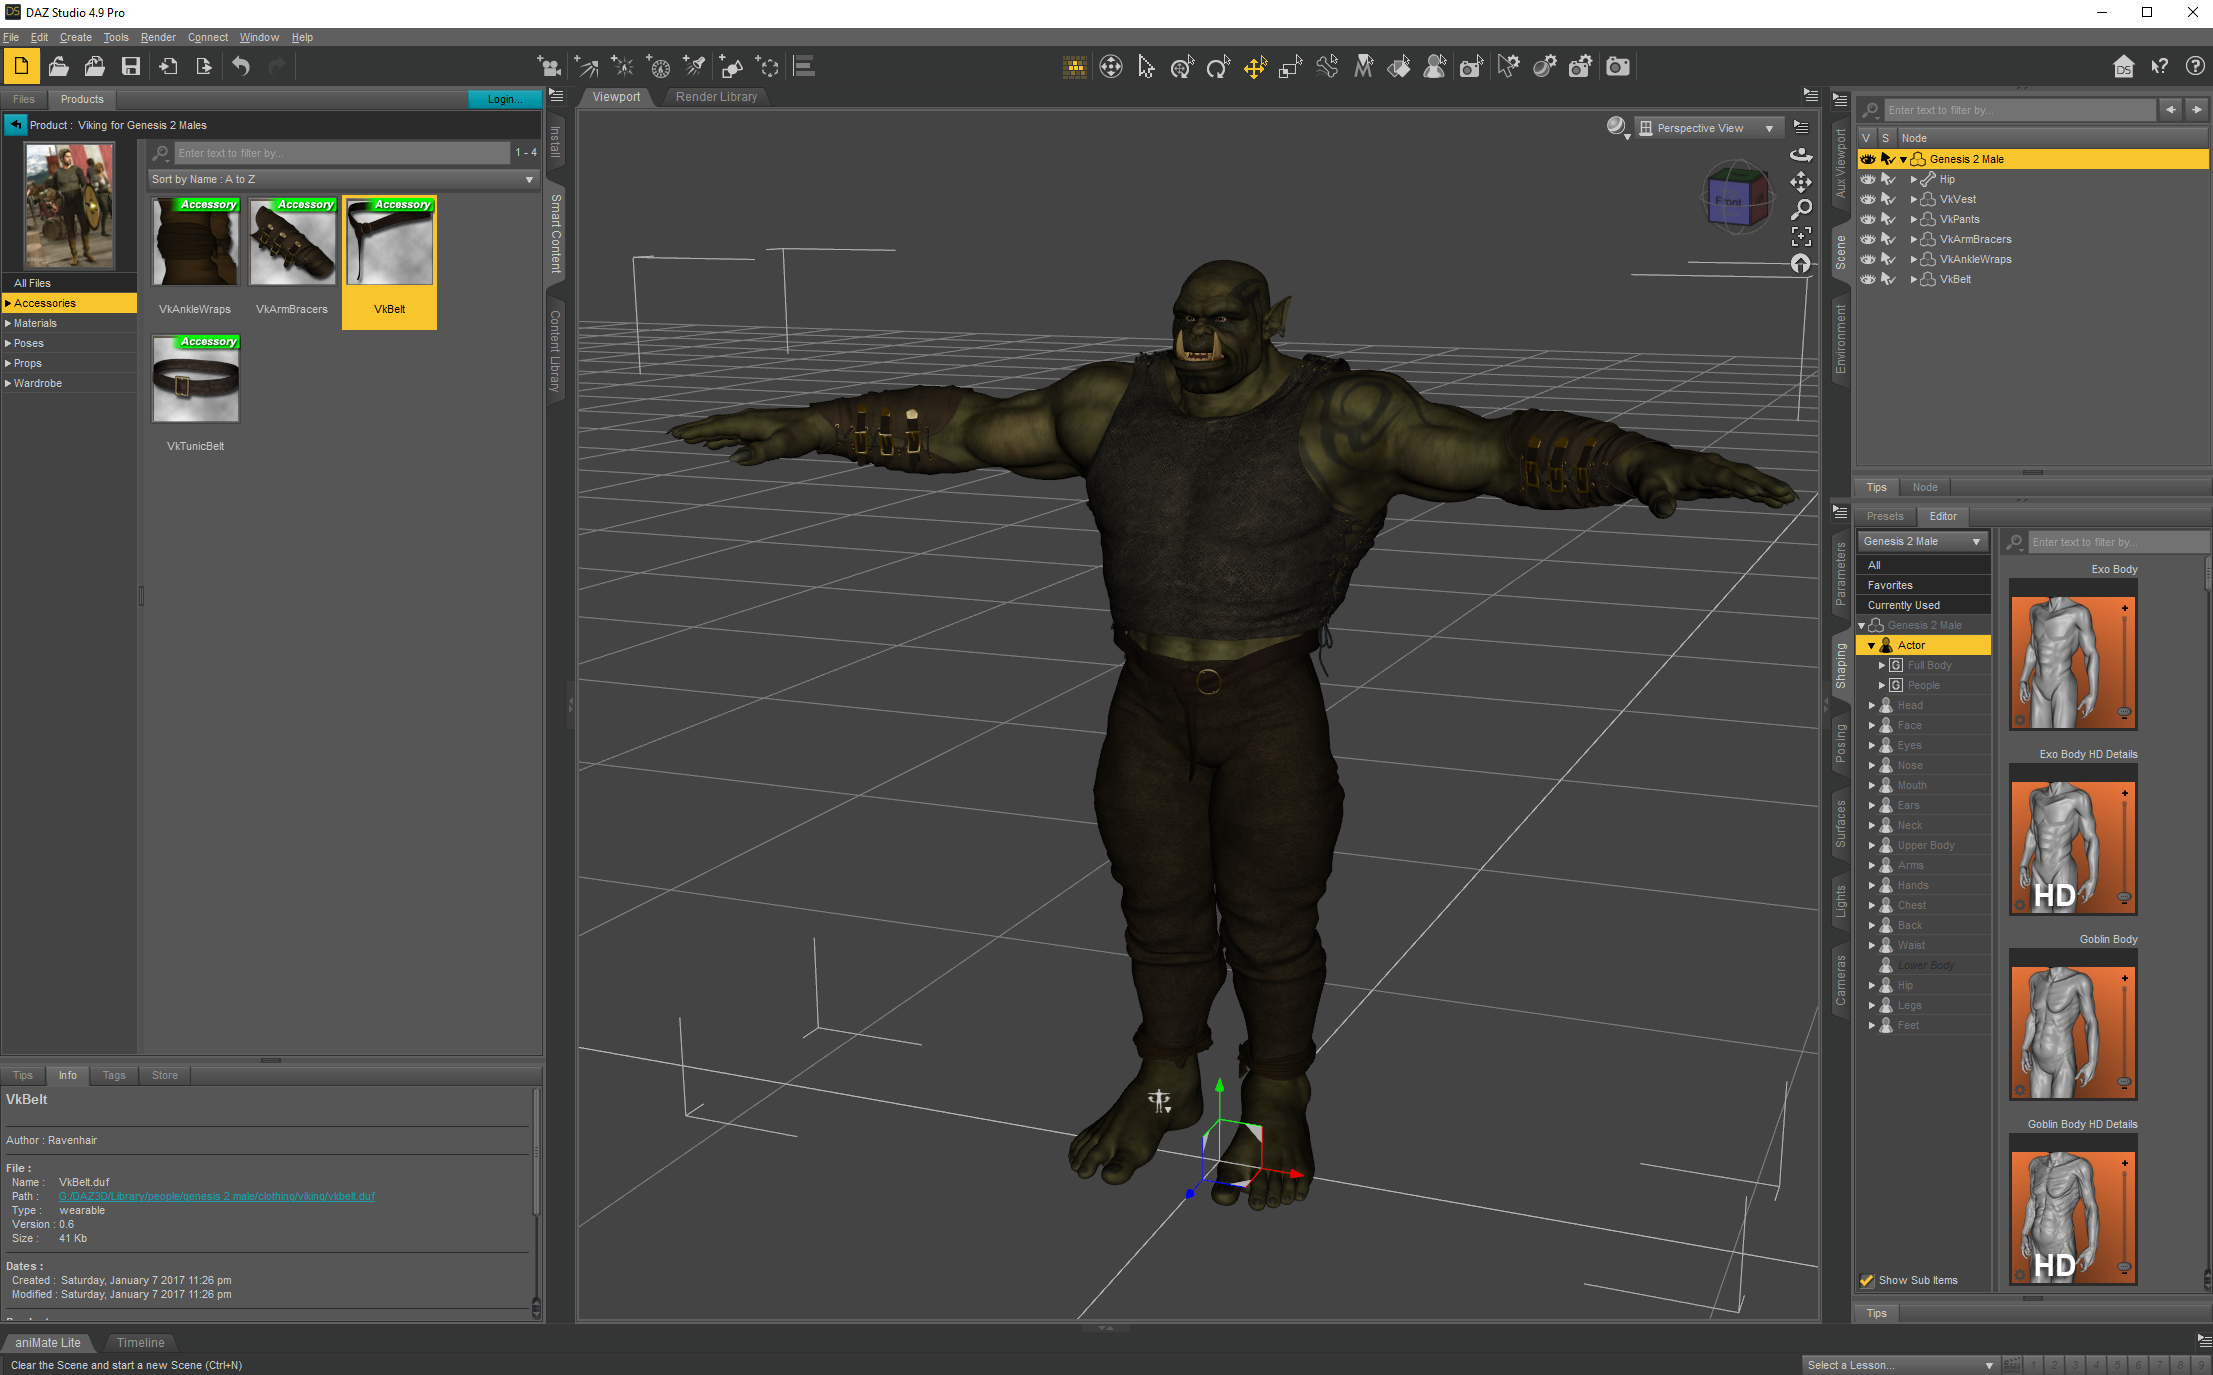This screenshot has width=2213, height=1375.
Task: Click the Open File folder icon
Action: click(x=59, y=67)
